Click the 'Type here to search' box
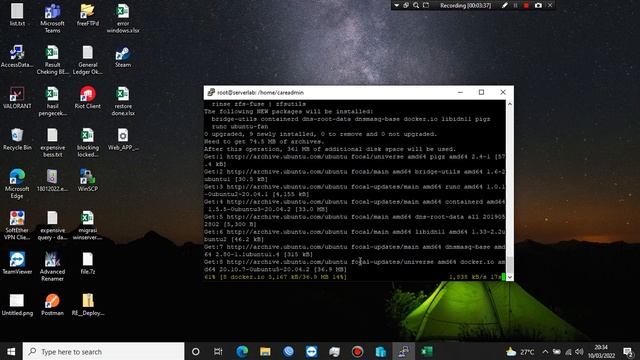The height and width of the screenshot is (360, 640). (104, 351)
